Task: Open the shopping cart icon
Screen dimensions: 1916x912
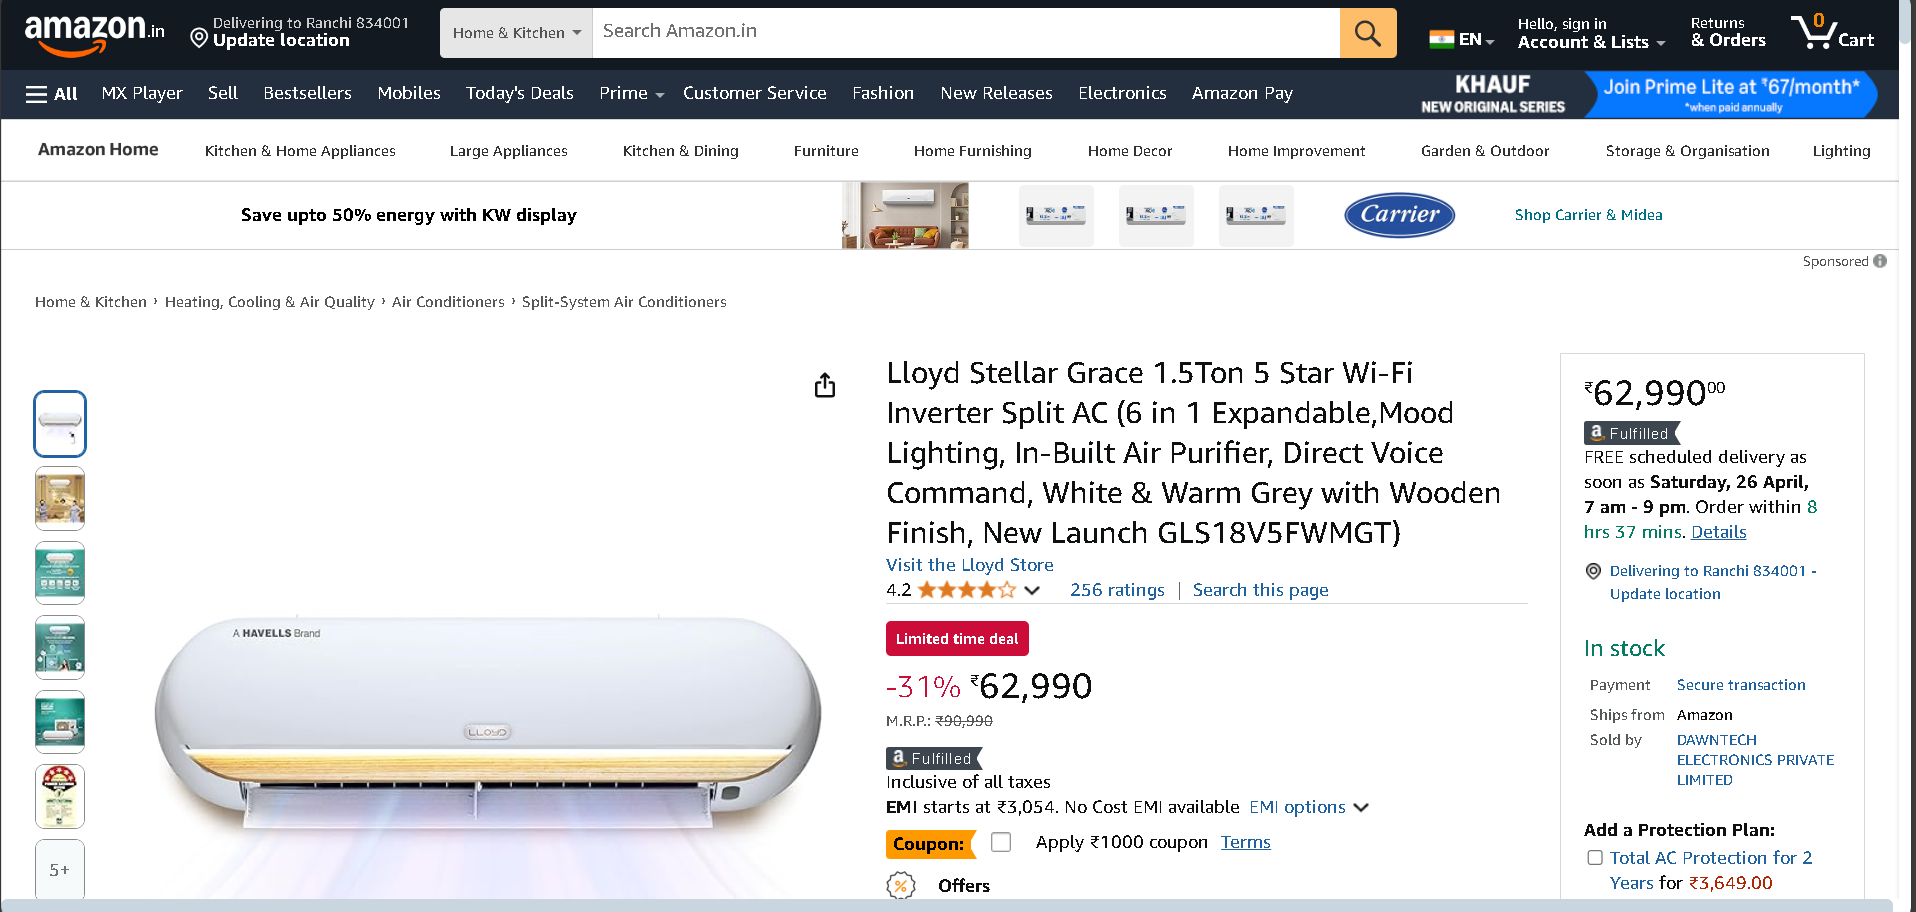Action: pyautogui.click(x=1831, y=33)
